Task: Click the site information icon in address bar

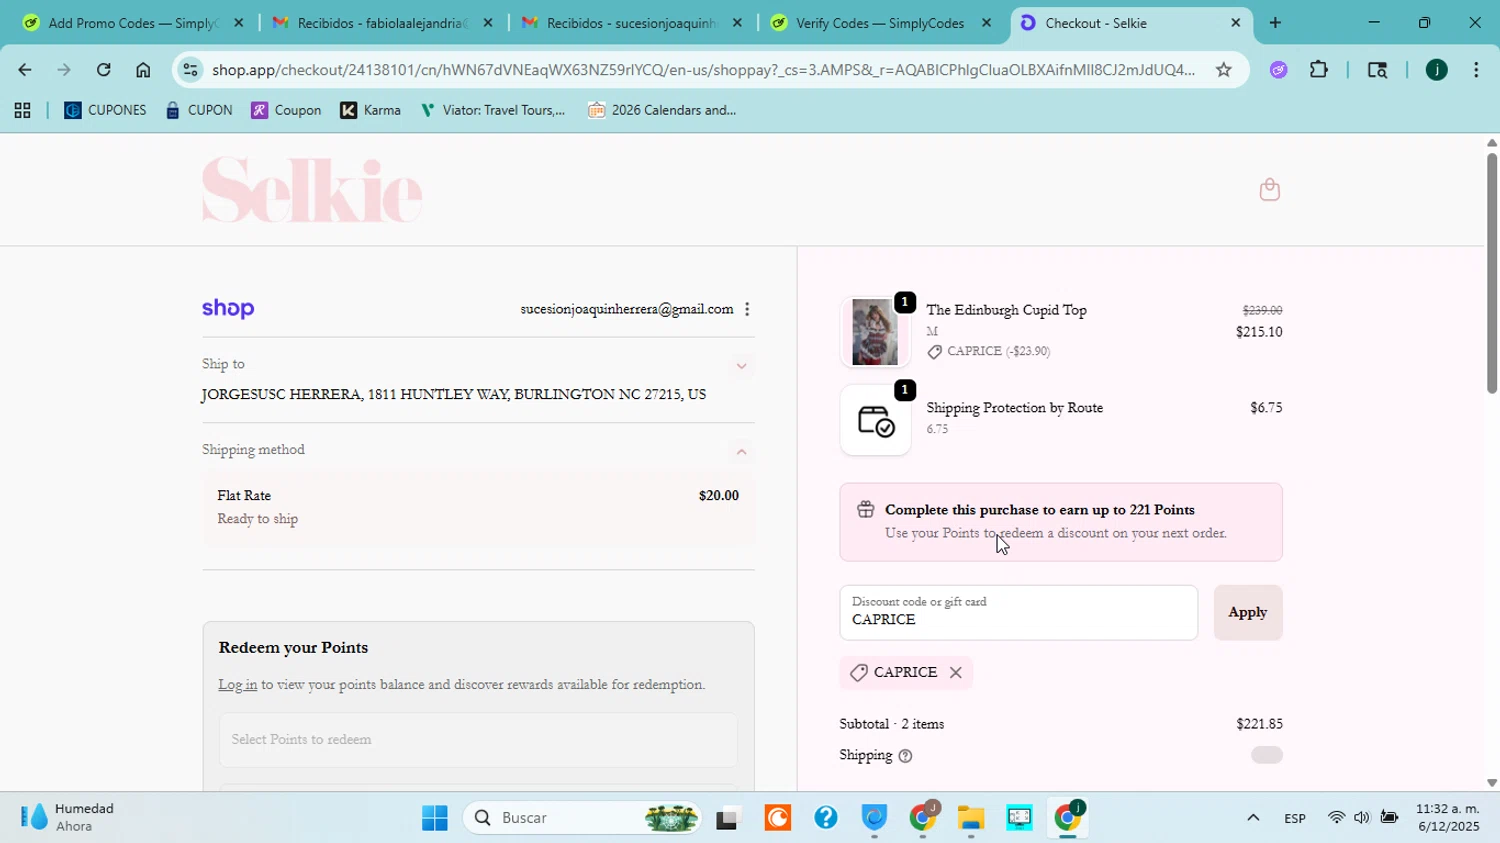Action: pyautogui.click(x=190, y=70)
